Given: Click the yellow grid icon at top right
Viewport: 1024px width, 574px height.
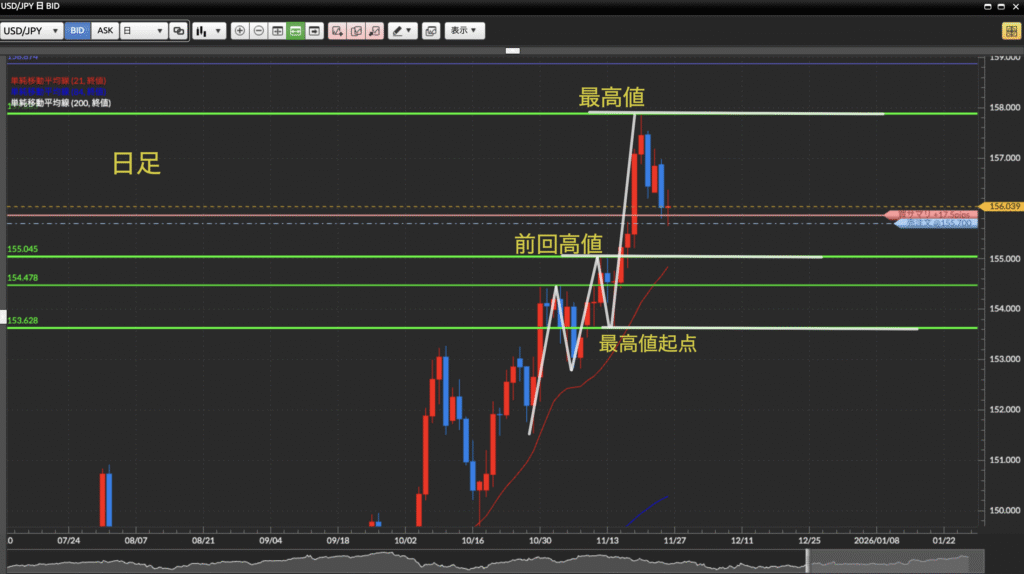Looking at the screenshot, I should click(1009, 31).
